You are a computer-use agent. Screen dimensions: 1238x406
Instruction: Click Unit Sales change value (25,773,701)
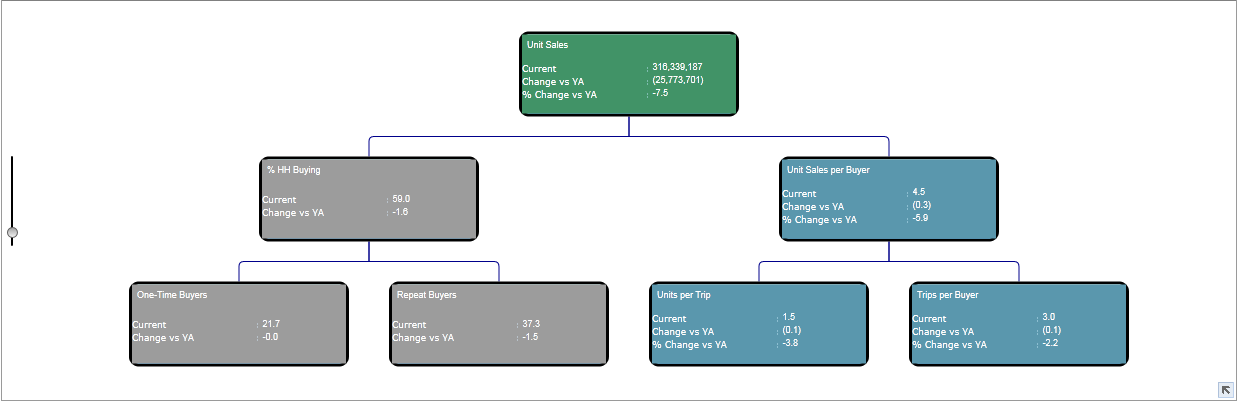677,80
